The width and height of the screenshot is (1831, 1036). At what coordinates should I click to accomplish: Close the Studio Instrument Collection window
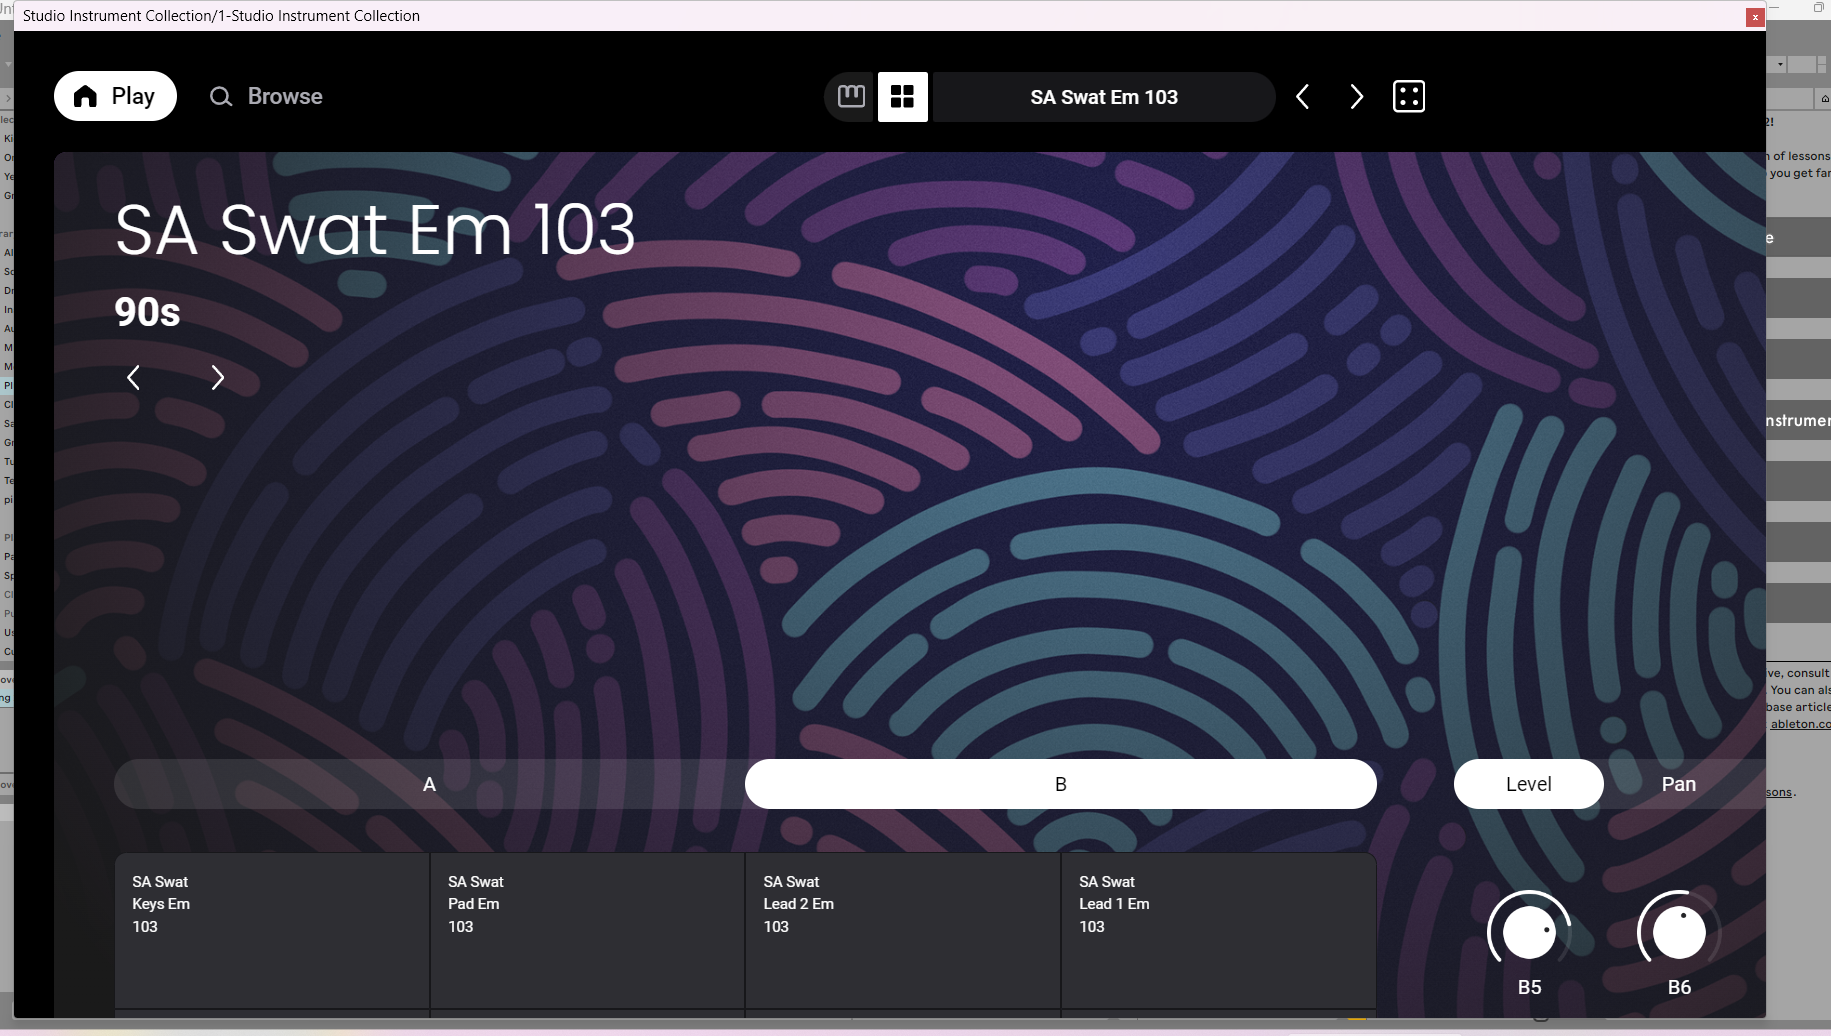click(x=1755, y=17)
